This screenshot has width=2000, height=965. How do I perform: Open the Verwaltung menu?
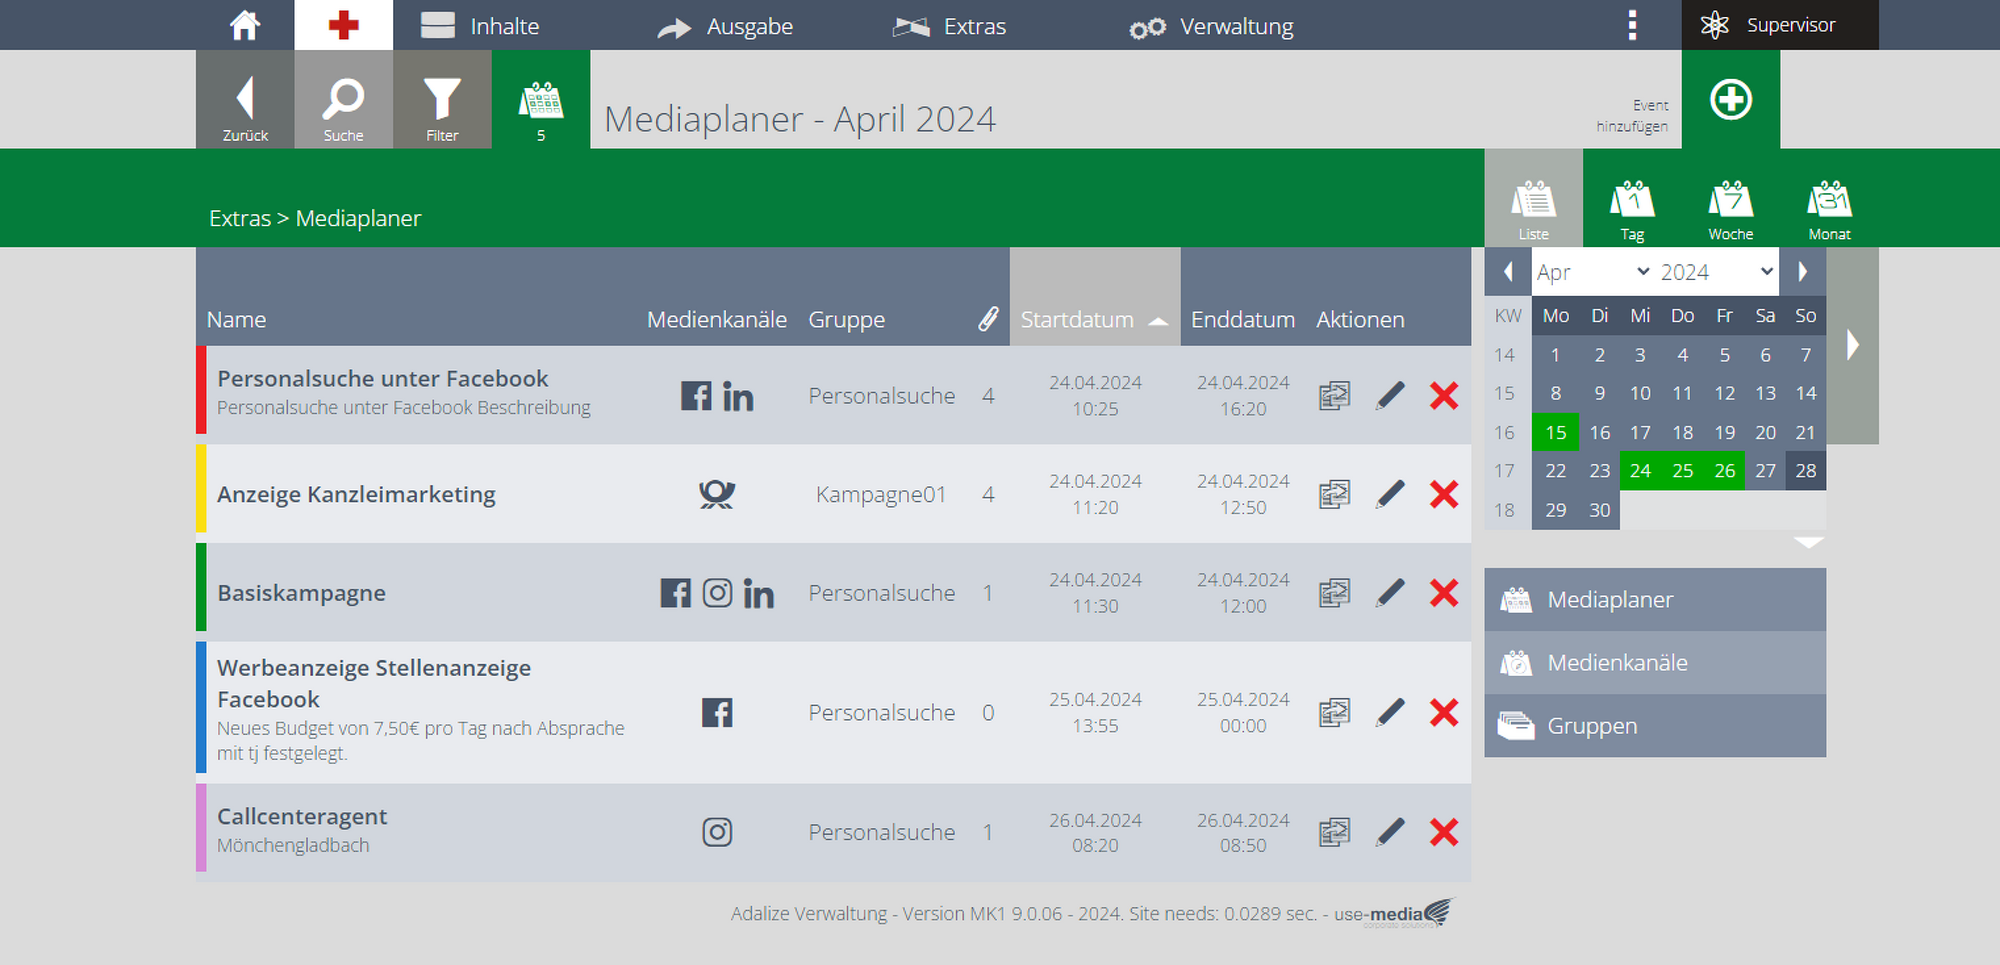[x=1212, y=26]
